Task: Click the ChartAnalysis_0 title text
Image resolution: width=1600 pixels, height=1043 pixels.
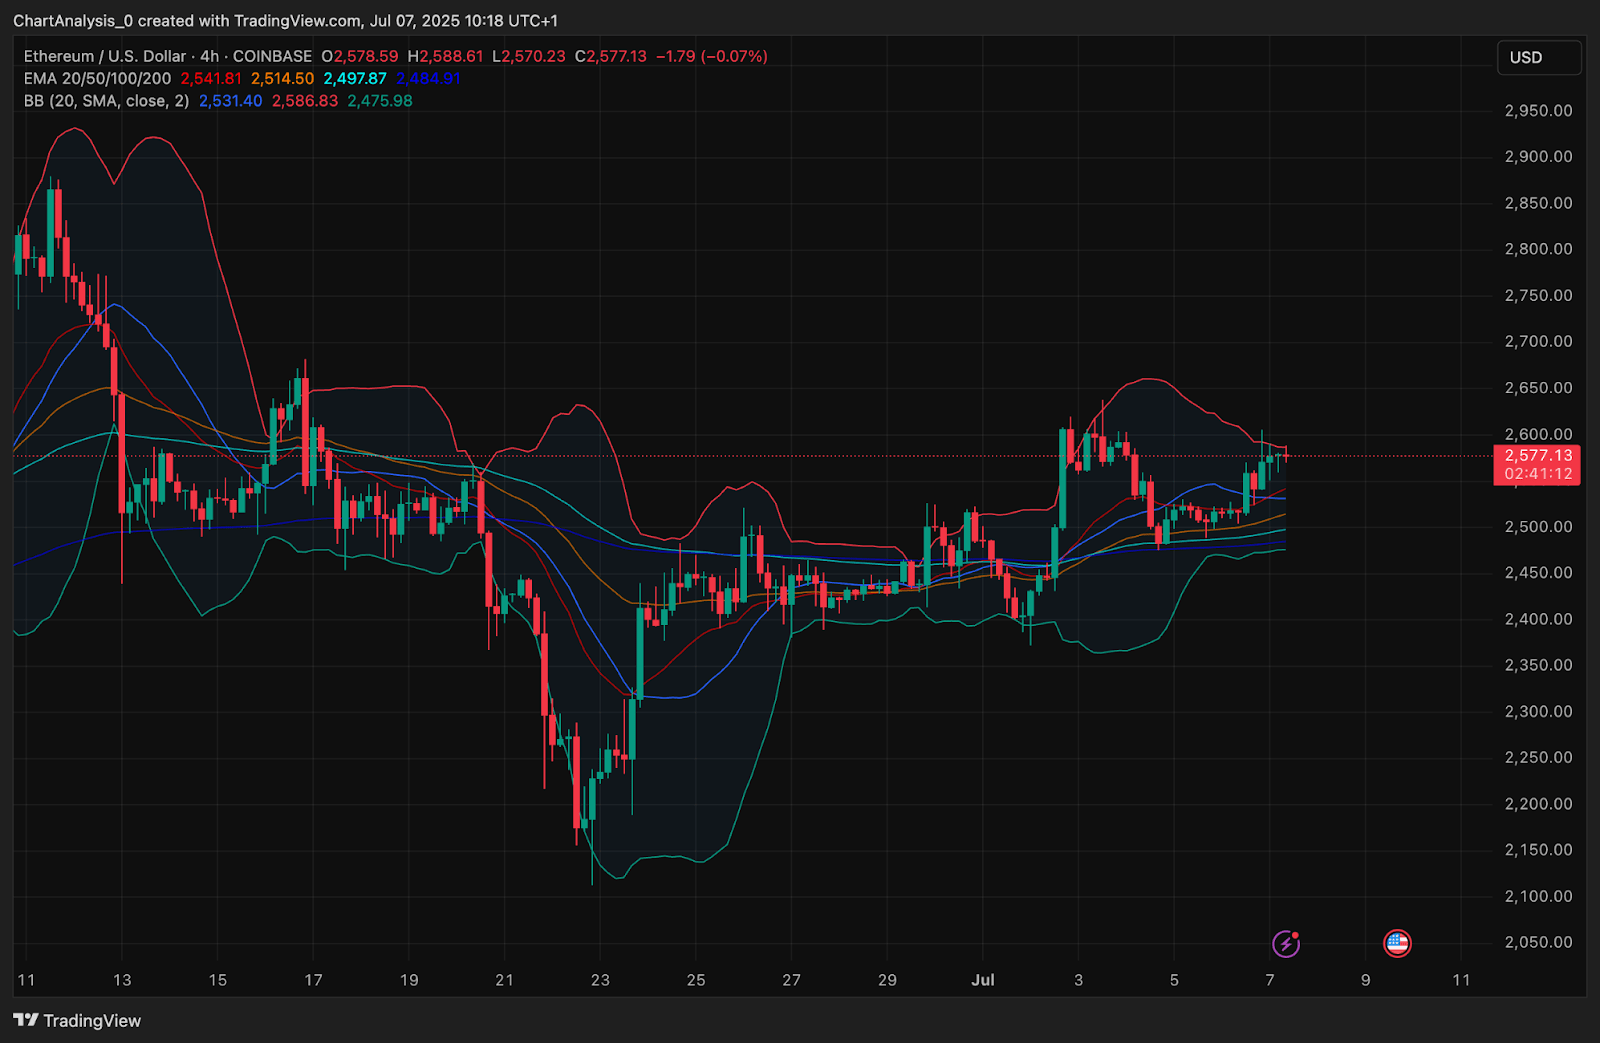Action: 75,20
